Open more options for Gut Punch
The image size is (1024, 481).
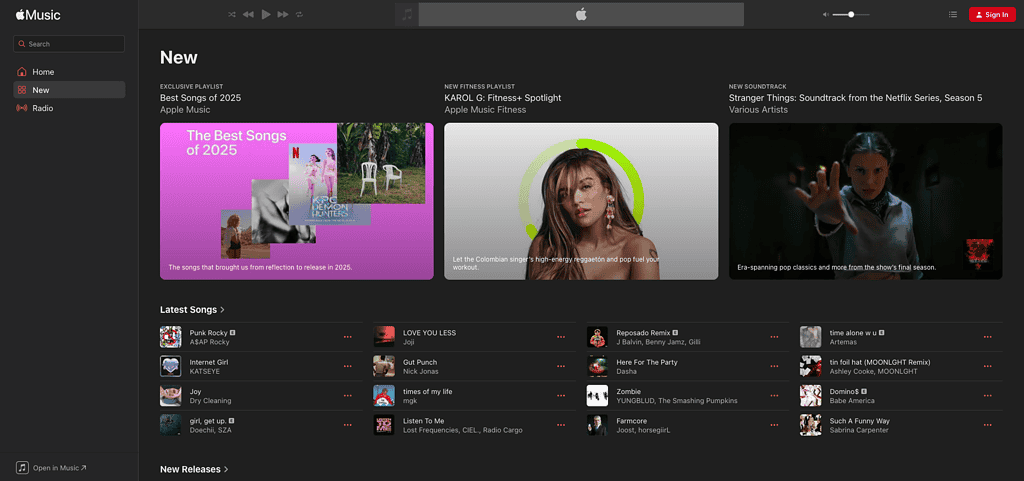tap(561, 366)
